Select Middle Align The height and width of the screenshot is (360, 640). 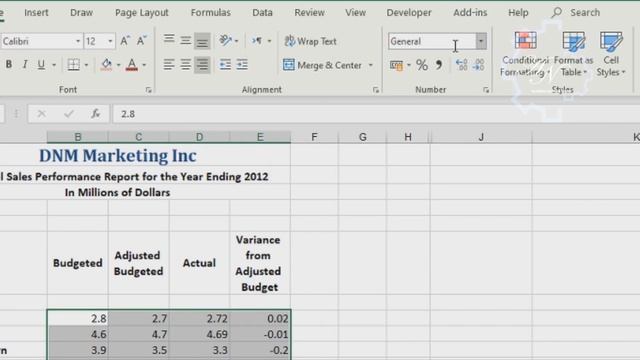click(186, 40)
